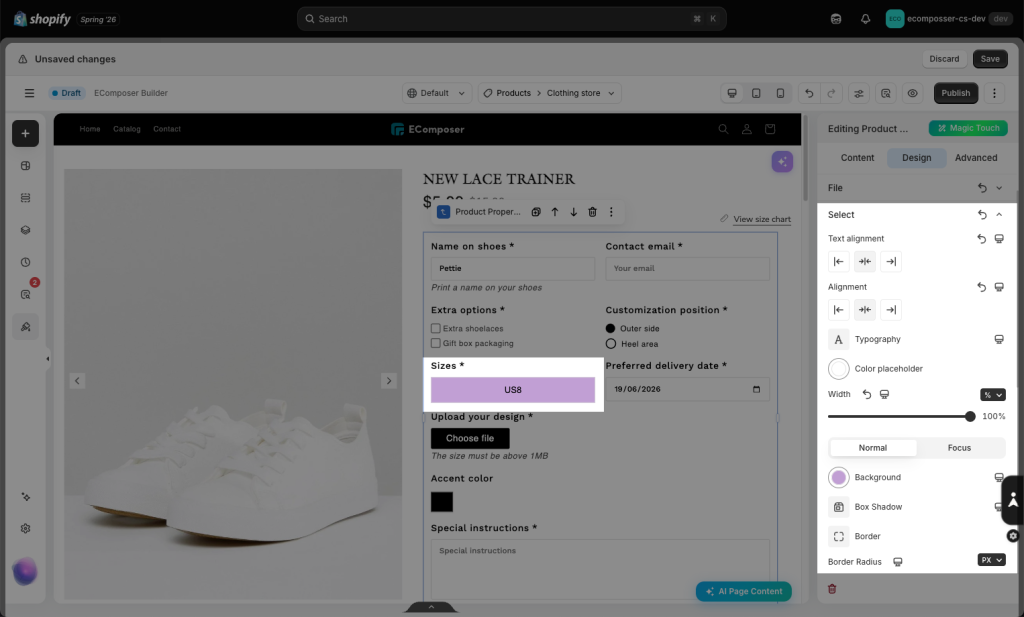Set Alignment to center
Viewport: 1024px width, 617px height.
[865, 309]
